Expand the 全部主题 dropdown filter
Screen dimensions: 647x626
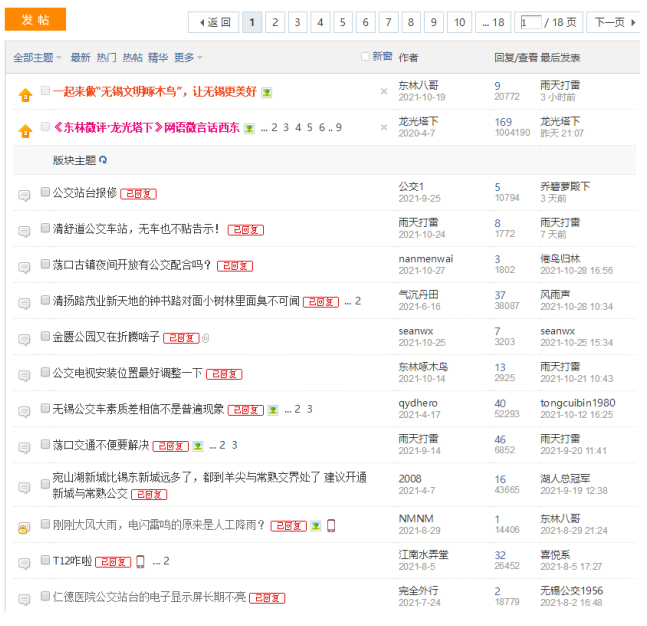click(37, 58)
